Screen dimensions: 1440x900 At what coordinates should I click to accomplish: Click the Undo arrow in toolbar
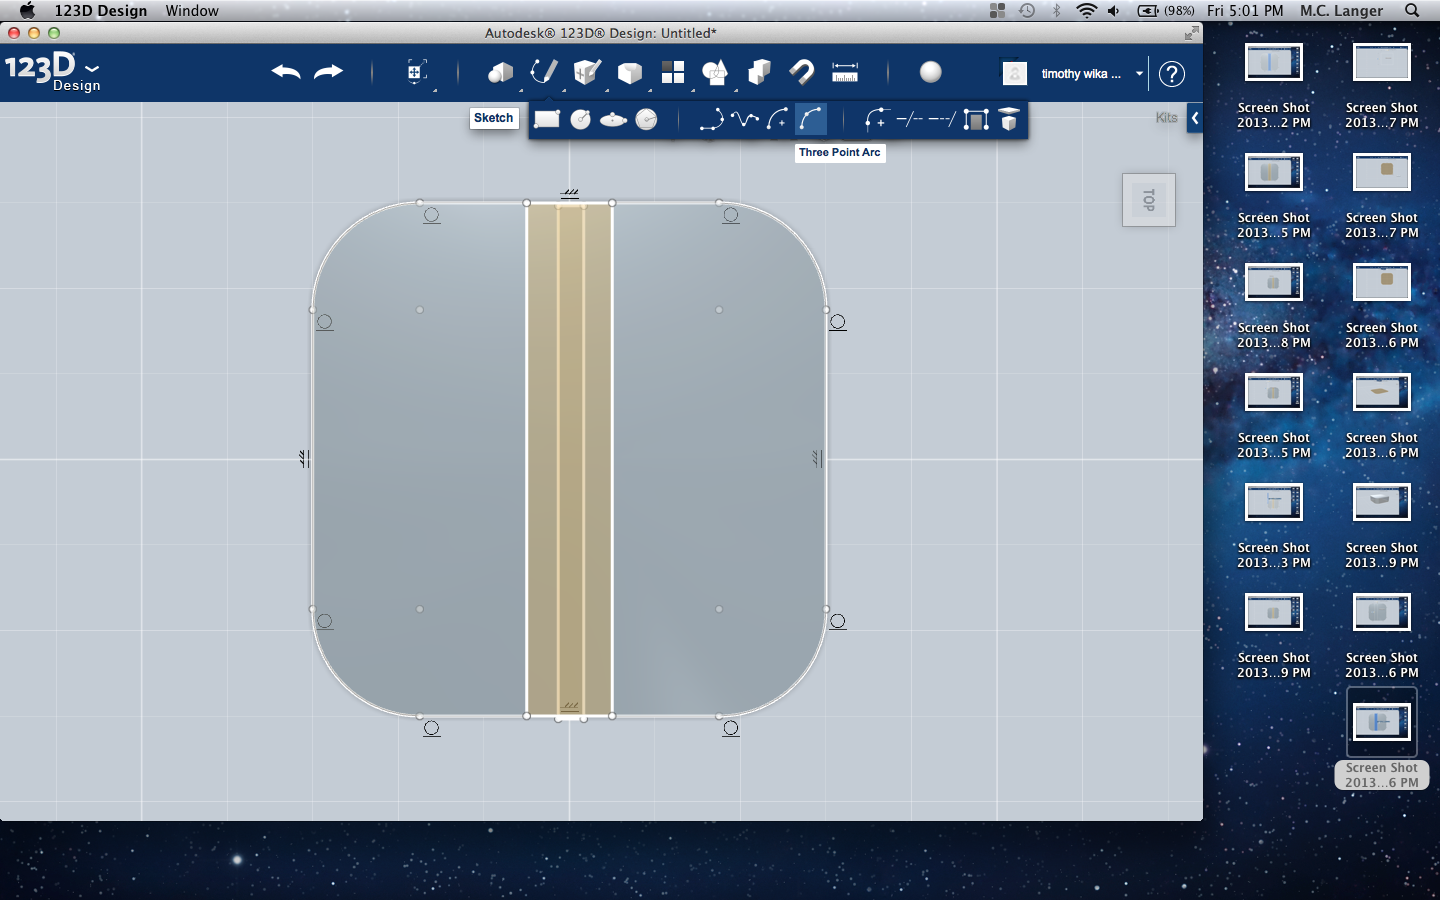tap(286, 72)
